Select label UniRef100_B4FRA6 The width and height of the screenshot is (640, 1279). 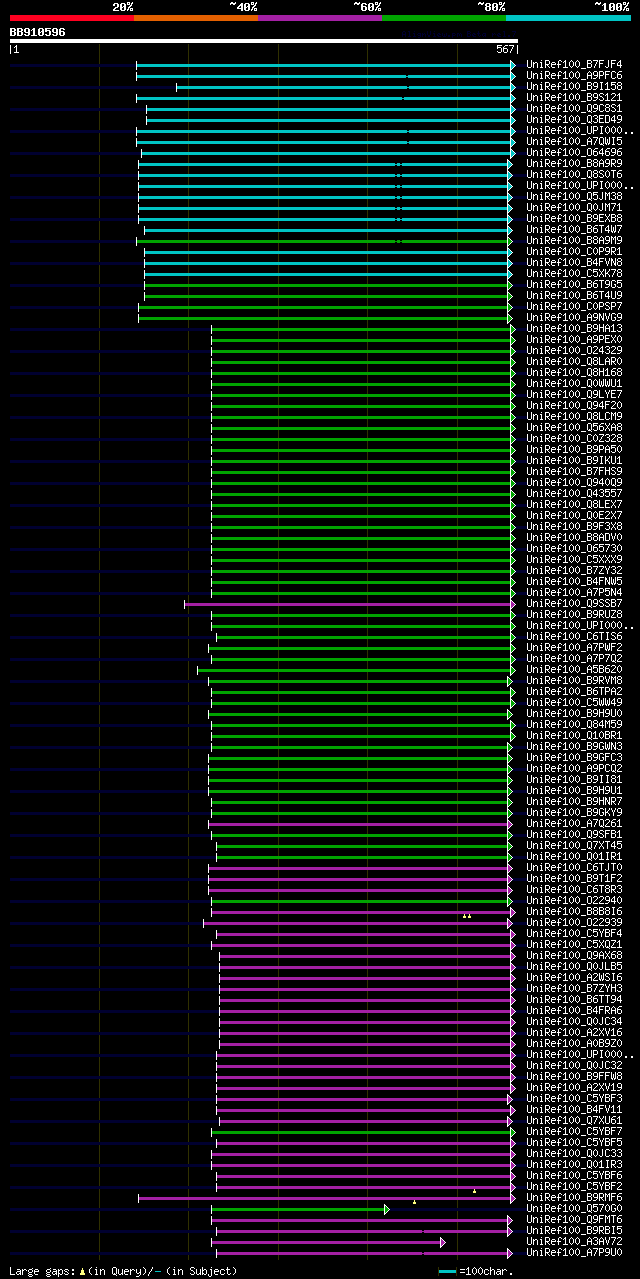point(574,1010)
